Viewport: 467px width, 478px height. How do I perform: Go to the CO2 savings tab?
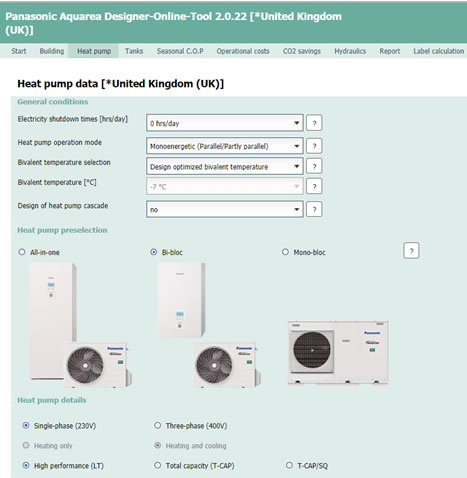(302, 51)
